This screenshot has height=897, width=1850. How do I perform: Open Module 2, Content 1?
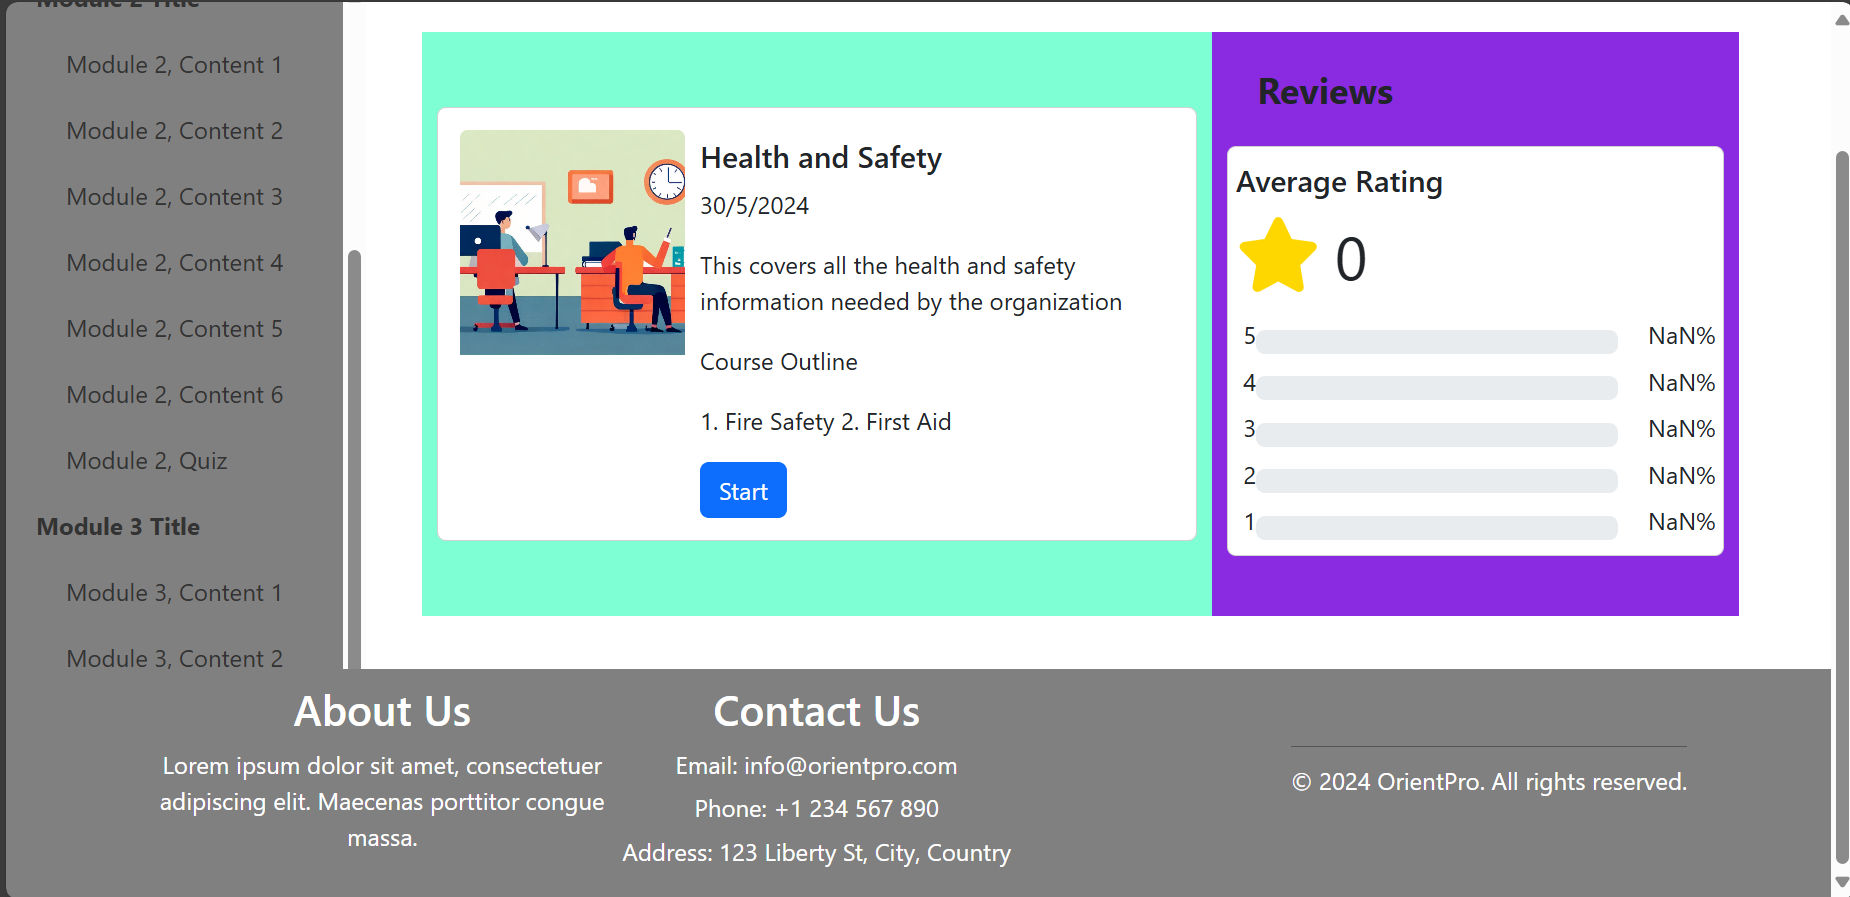(175, 65)
